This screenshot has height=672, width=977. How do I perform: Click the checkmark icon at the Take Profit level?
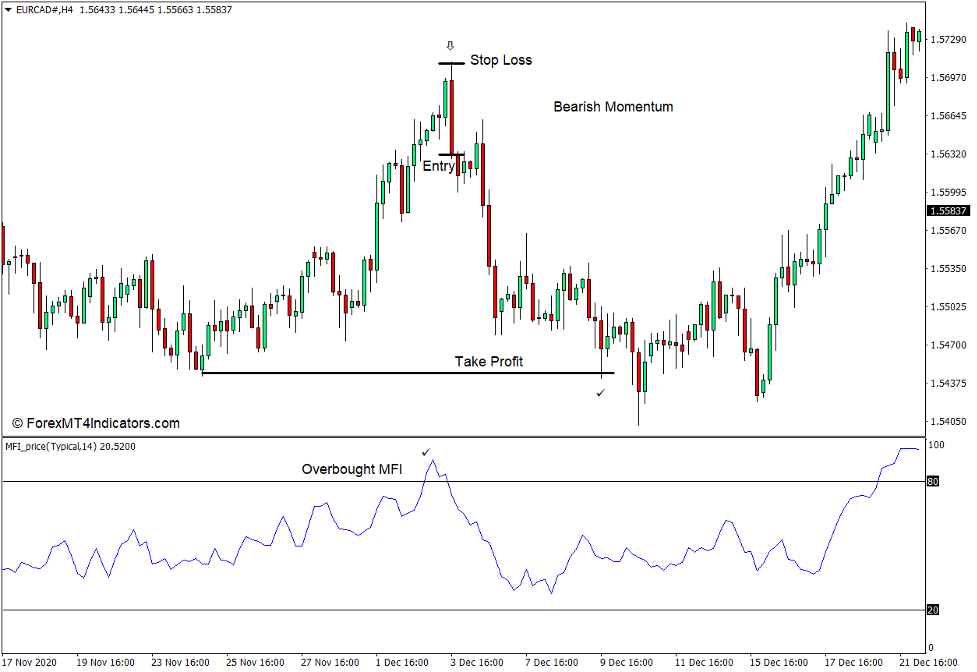click(x=601, y=394)
